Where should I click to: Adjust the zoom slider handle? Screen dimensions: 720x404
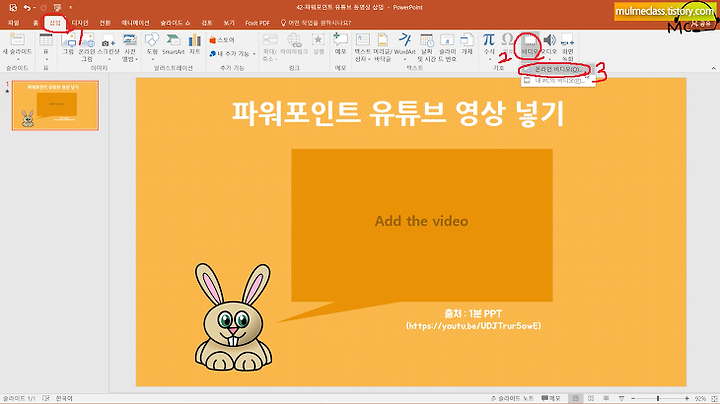point(658,398)
